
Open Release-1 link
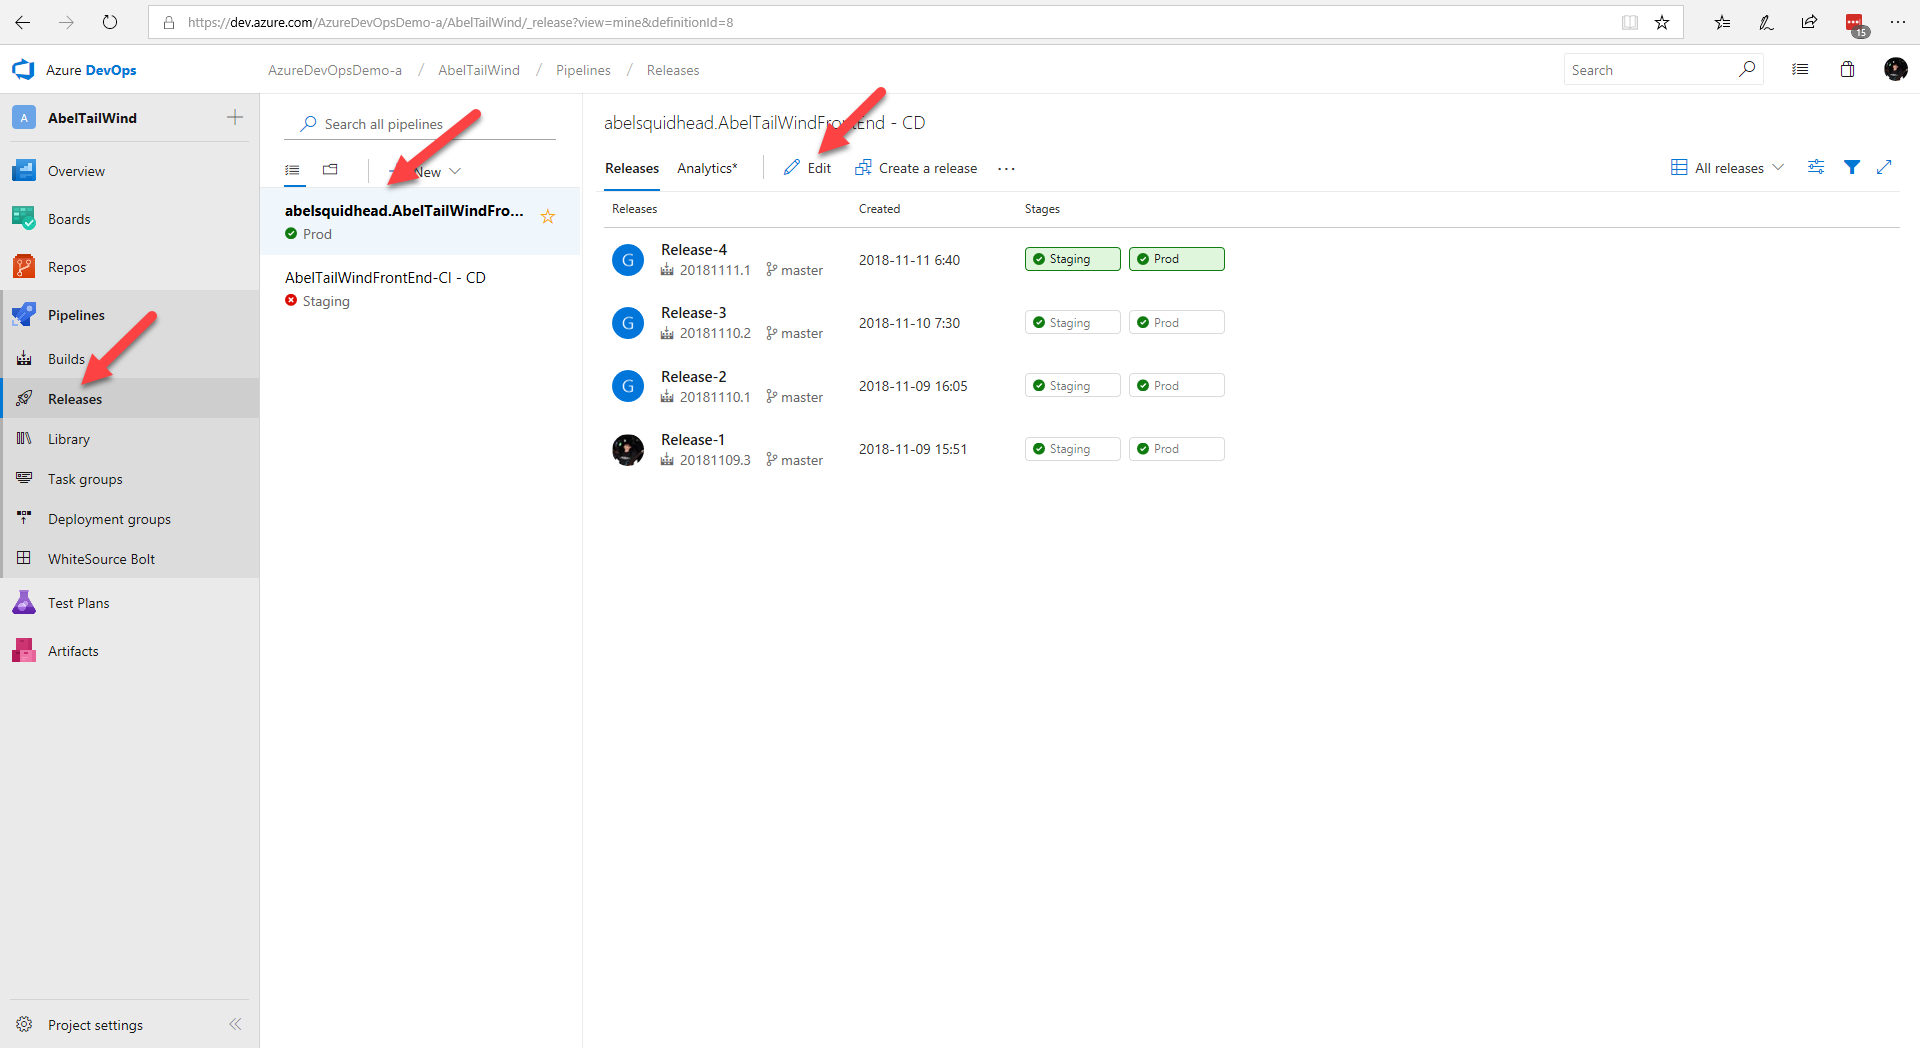pos(693,440)
